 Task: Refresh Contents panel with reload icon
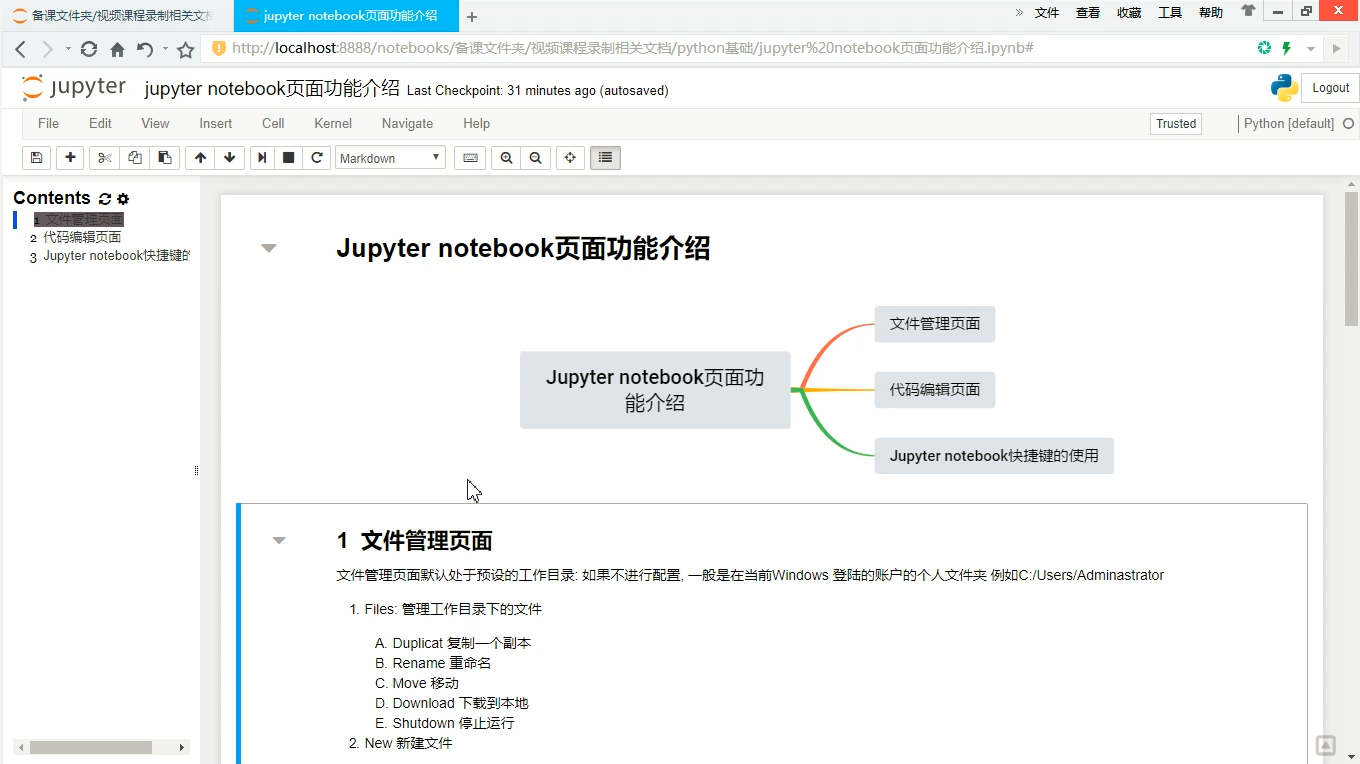pos(105,199)
